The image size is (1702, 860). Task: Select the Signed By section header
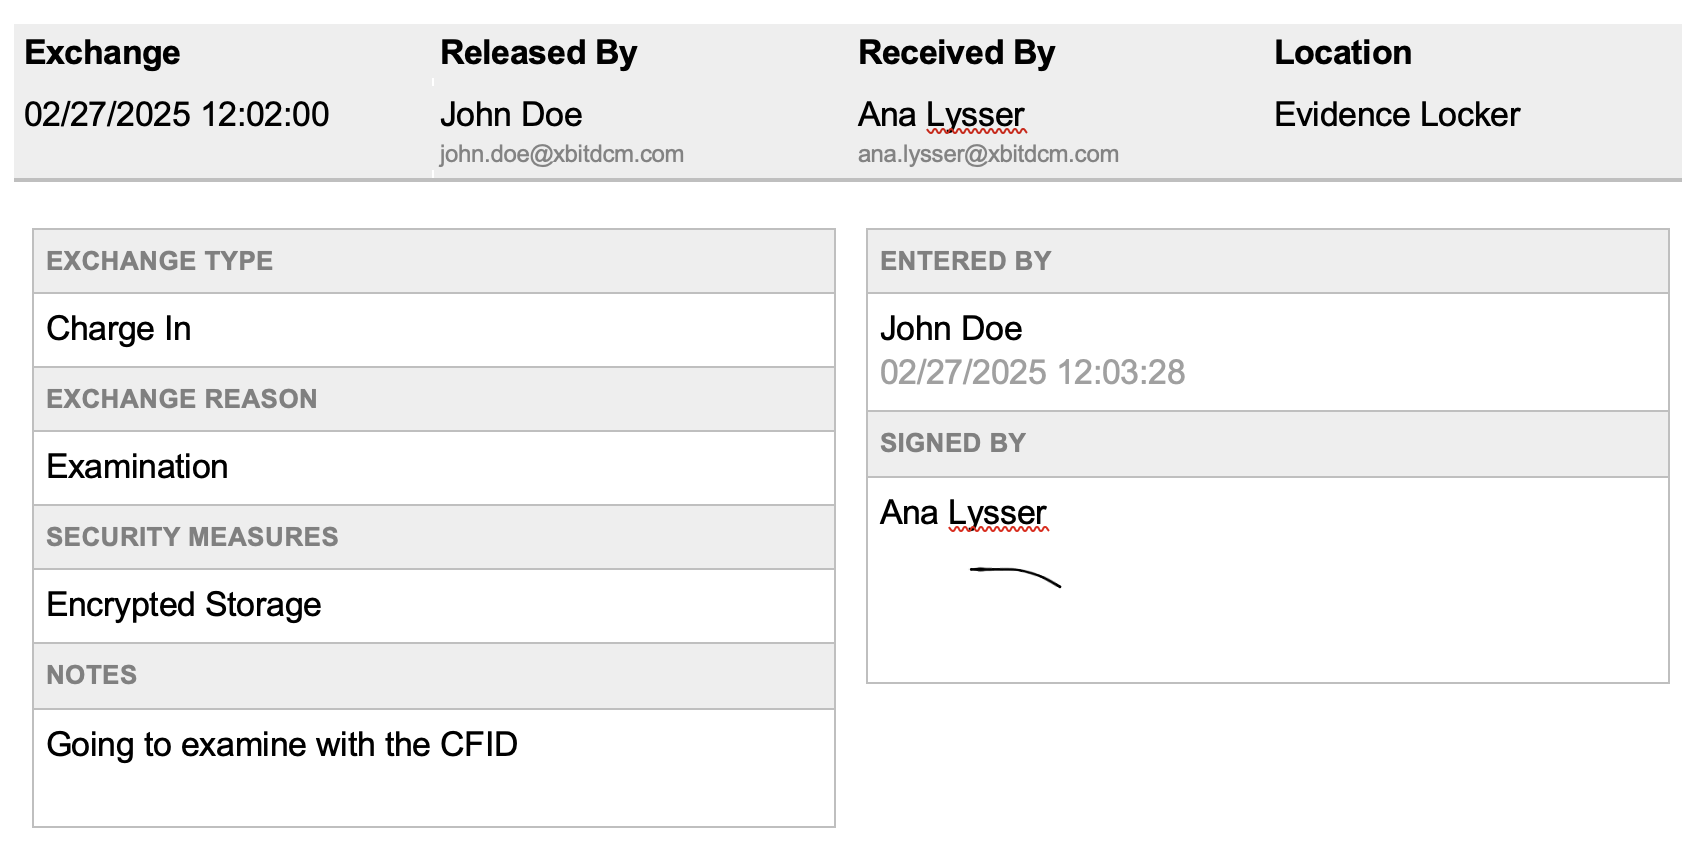coord(1268,443)
